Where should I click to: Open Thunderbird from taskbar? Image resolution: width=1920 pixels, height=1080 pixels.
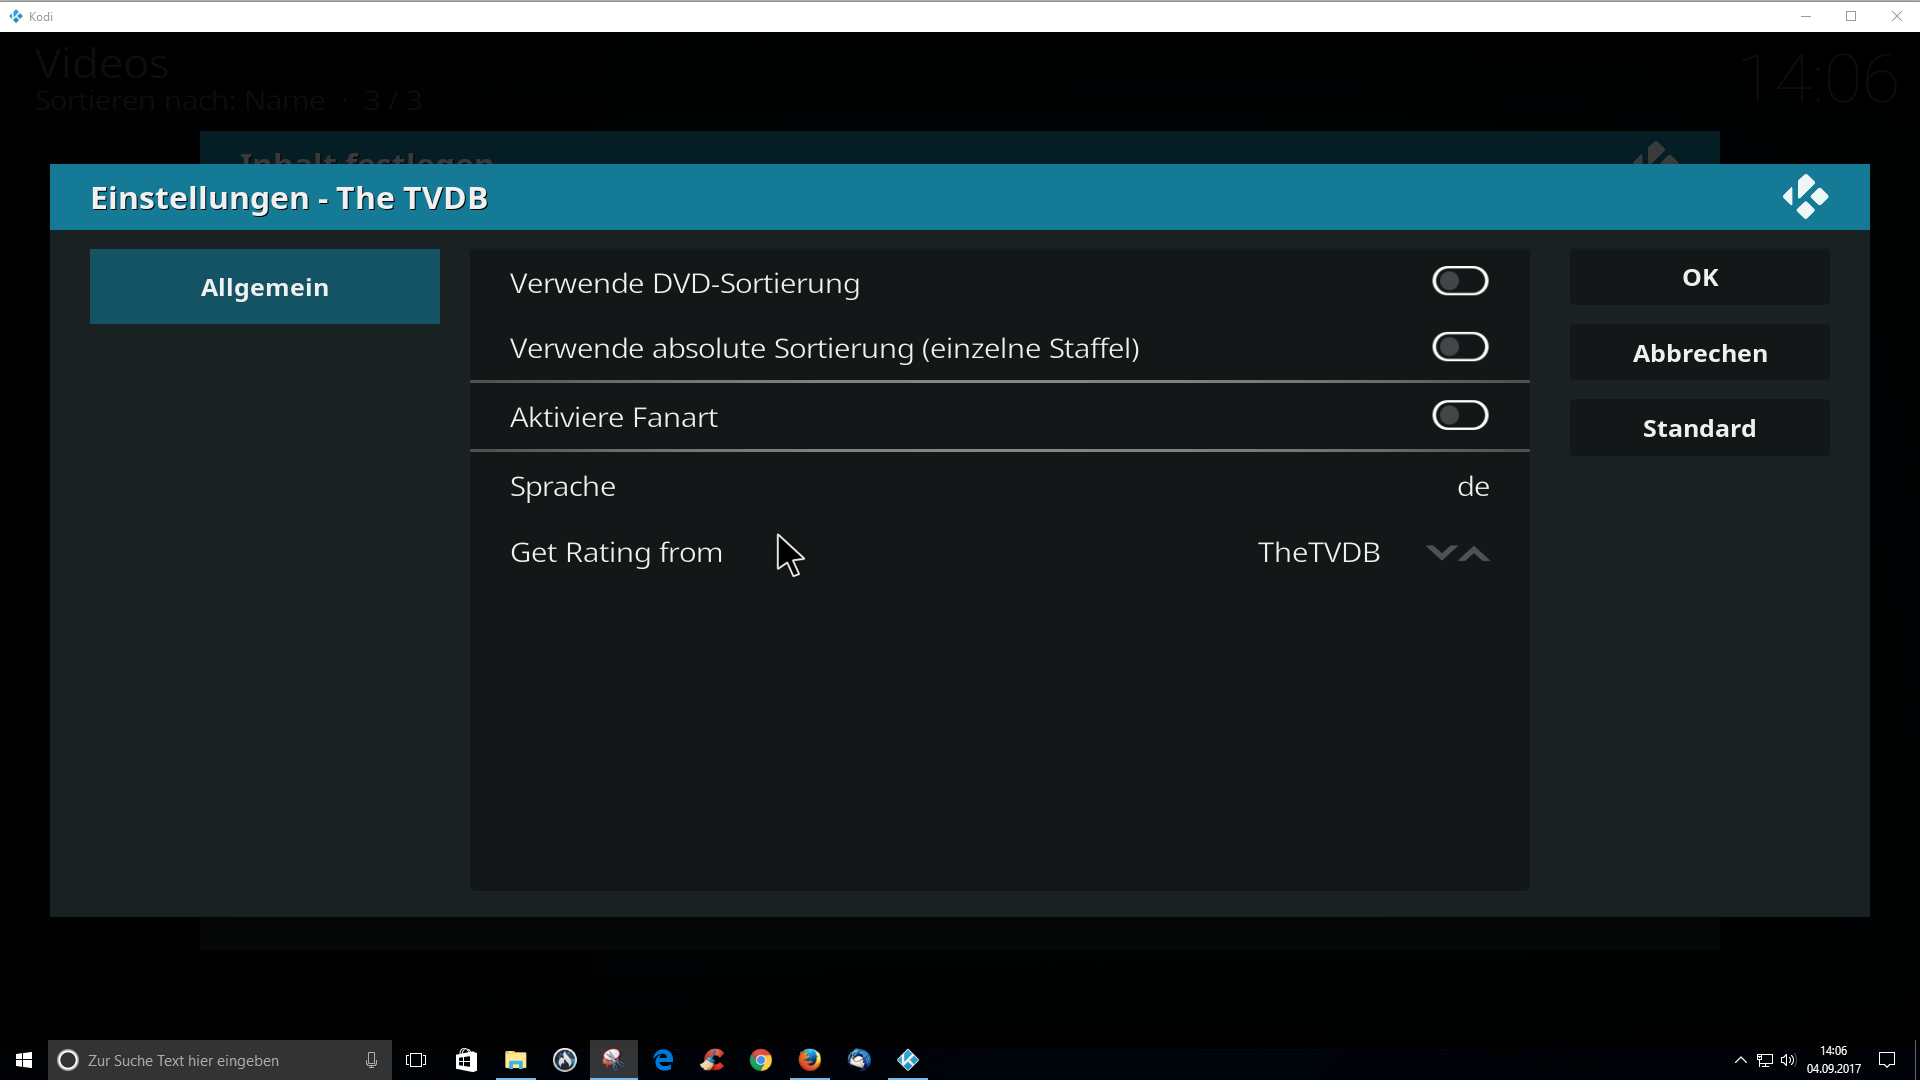point(859,1060)
